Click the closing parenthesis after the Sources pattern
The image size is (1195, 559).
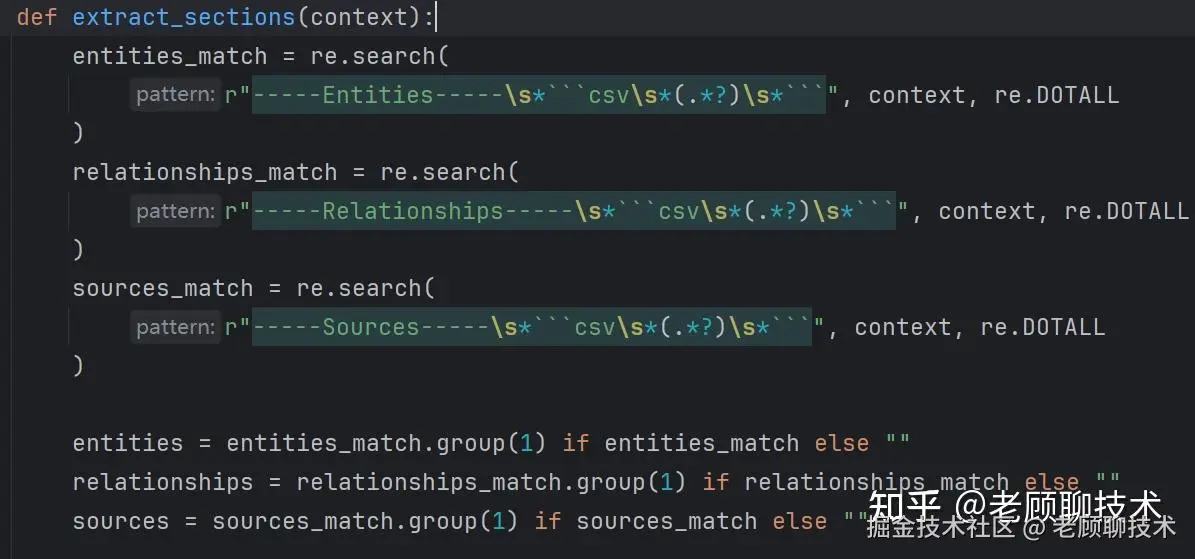point(78,366)
